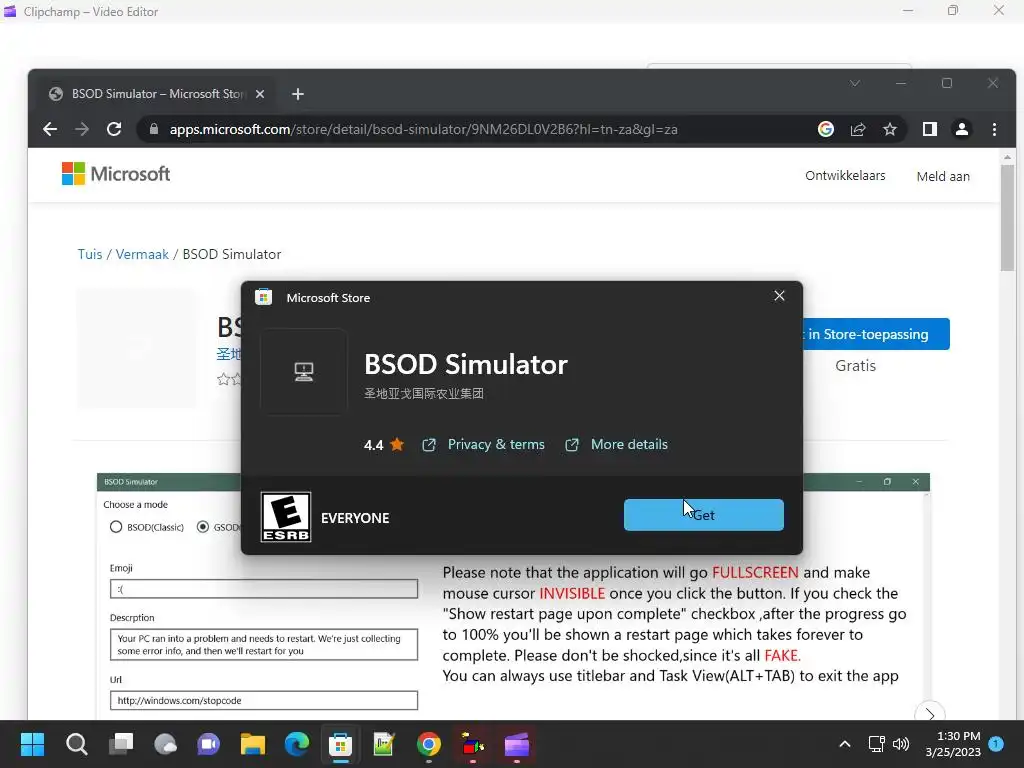Open the Ontwikkelaars menu item
Image resolution: width=1024 pixels, height=768 pixels.
(x=845, y=176)
